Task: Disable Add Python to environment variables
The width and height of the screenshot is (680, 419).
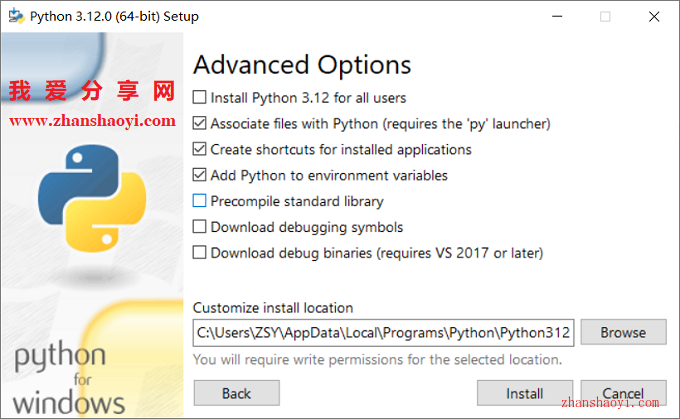Action: tap(199, 175)
